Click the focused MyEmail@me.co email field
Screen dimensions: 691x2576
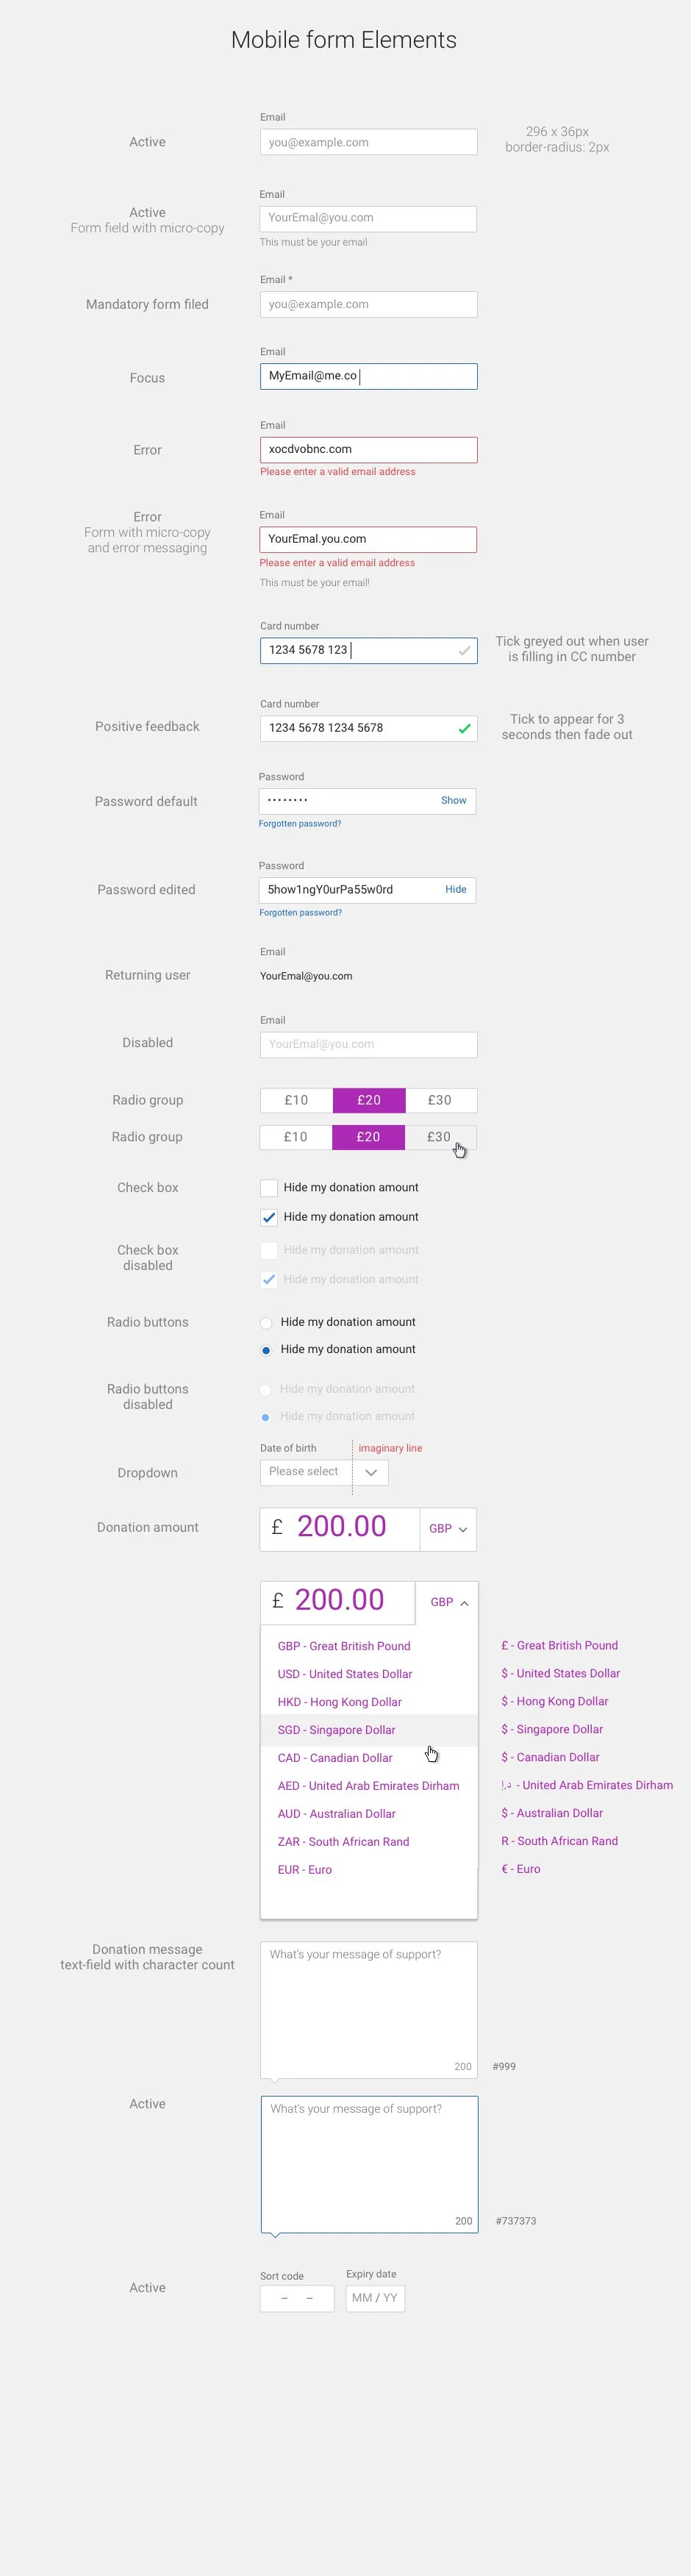[x=368, y=377]
